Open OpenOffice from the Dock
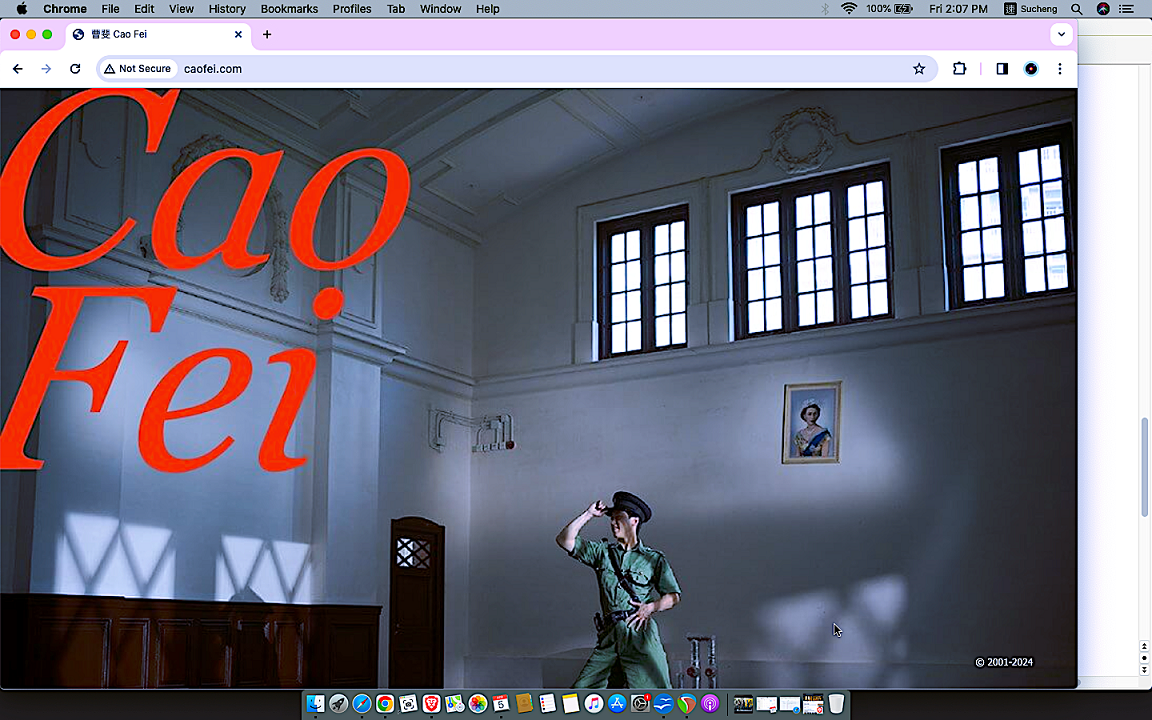Screen dimensions: 1152x720 [663, 704]
